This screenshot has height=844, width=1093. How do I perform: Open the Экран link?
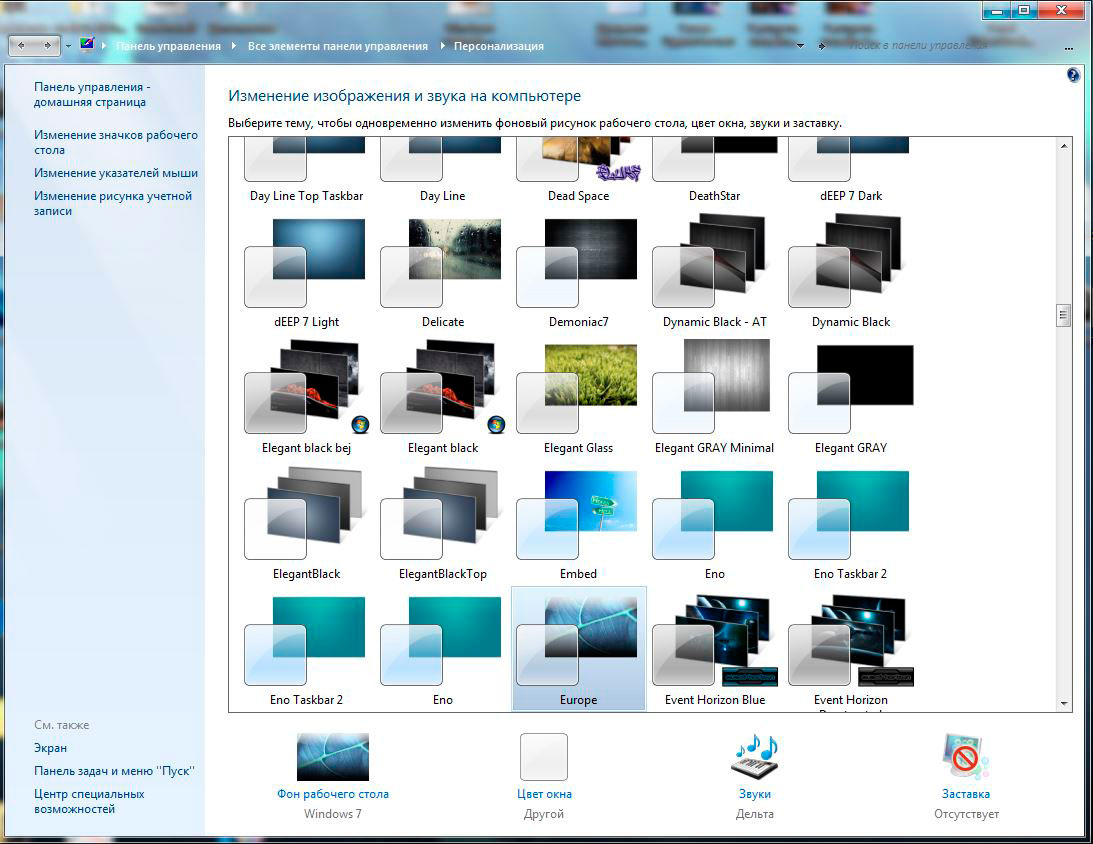[50, 748]
